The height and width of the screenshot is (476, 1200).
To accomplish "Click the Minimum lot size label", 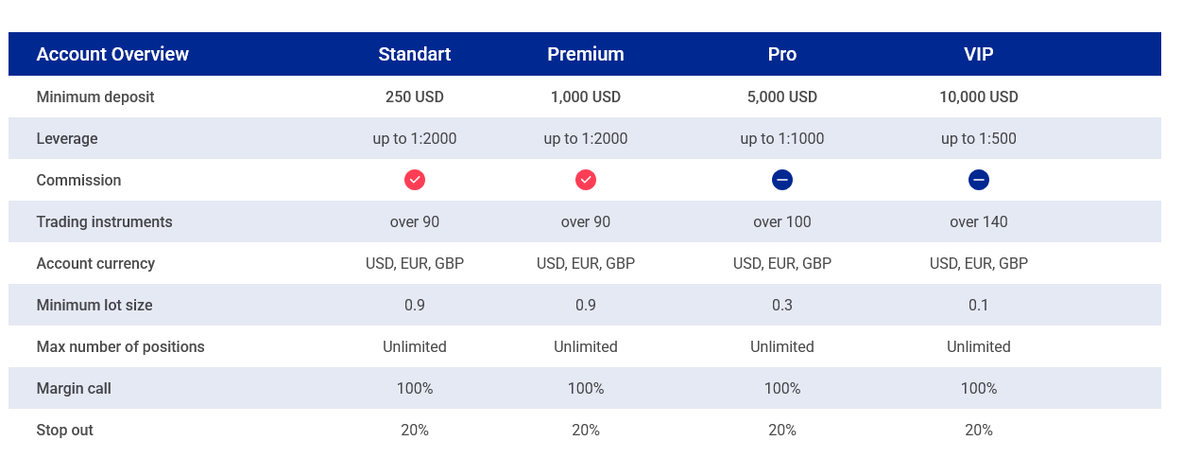I will coord(94,305).
